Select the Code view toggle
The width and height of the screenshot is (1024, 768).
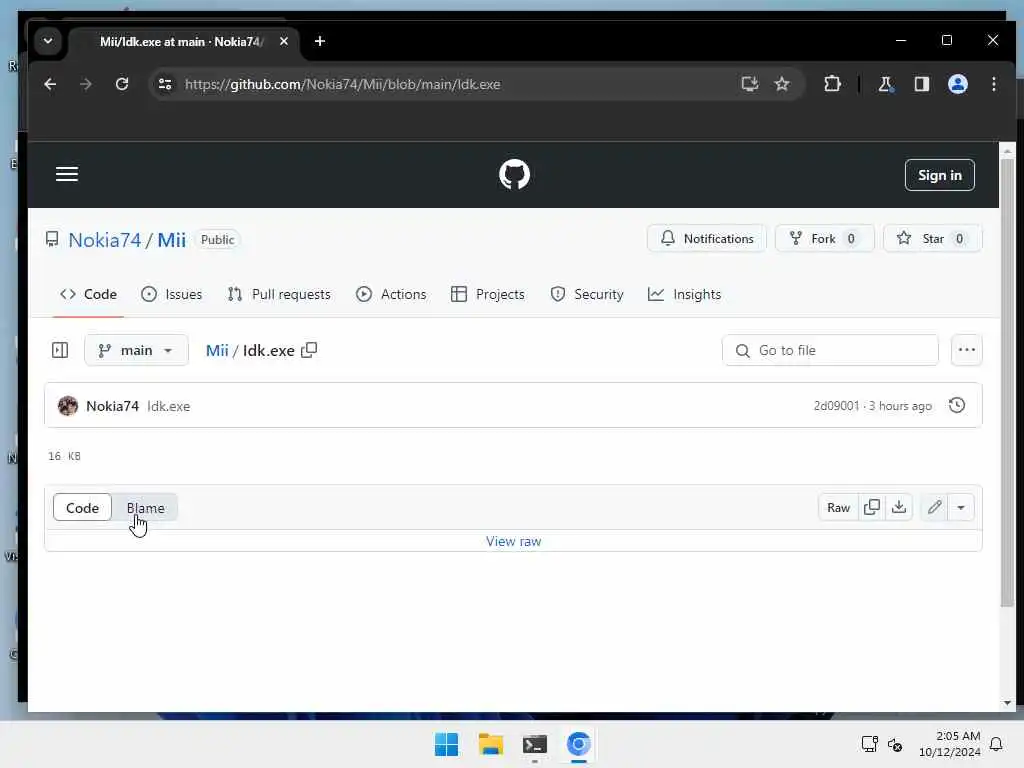[x=82, y=508]
